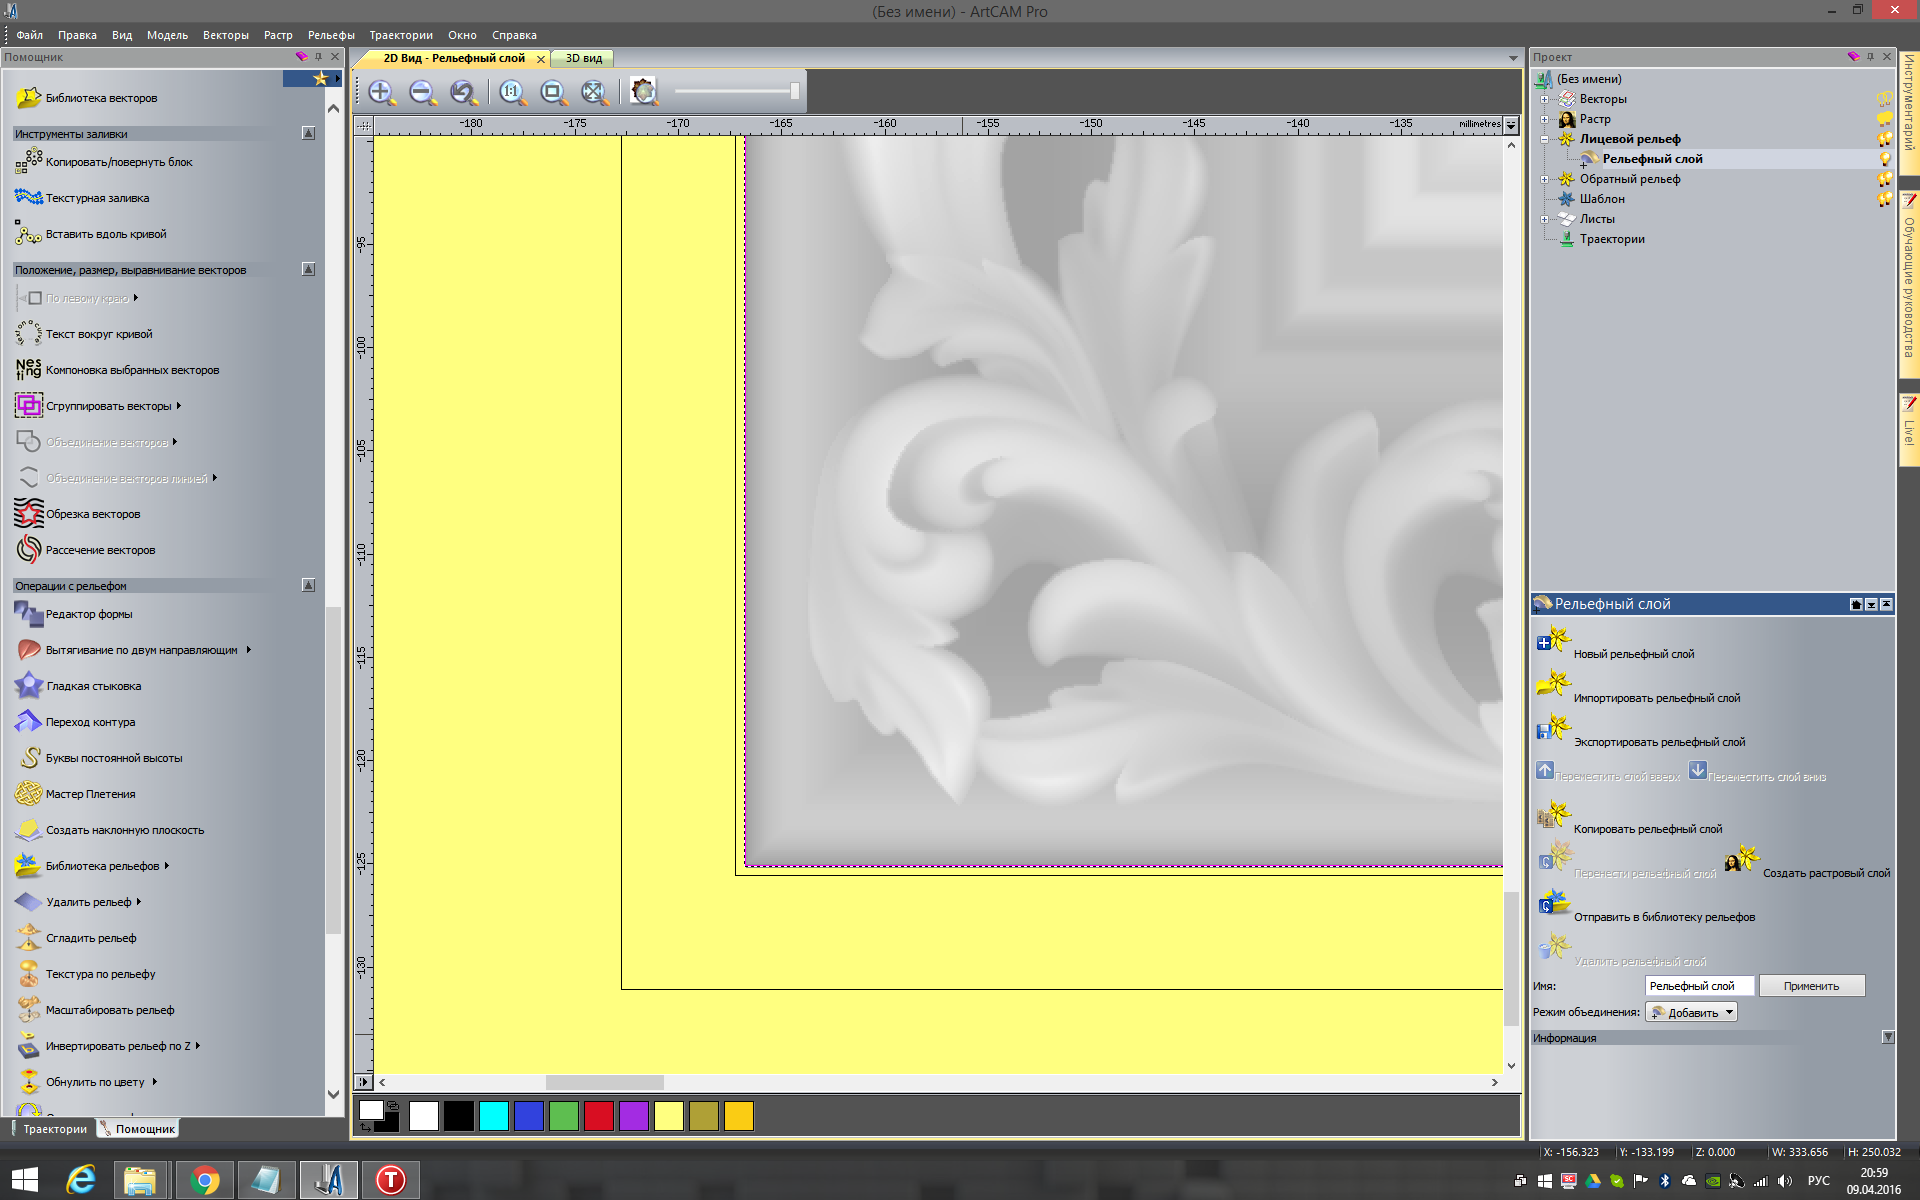Open the Режим объединения Добавить dropdown
The image size is (1920, 1200).
pos(1693,1013)
